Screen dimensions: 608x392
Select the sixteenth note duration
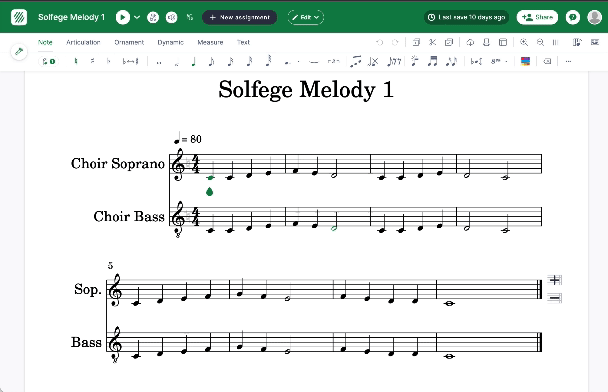(230, 61)
